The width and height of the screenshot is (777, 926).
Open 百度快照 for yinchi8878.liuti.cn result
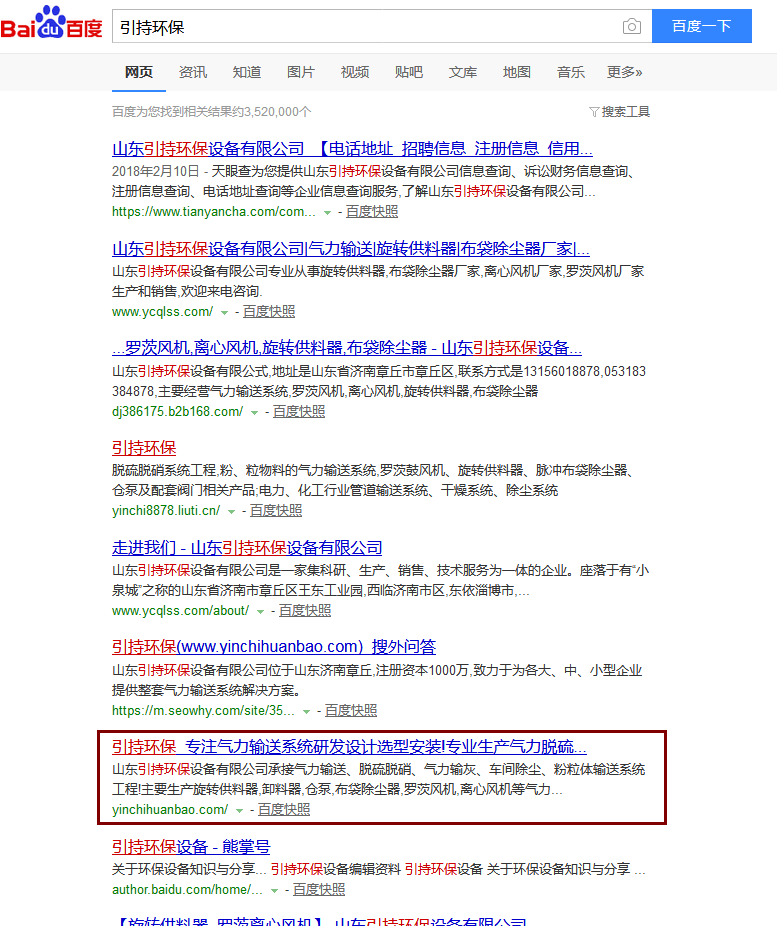click(x=276, y=510)
